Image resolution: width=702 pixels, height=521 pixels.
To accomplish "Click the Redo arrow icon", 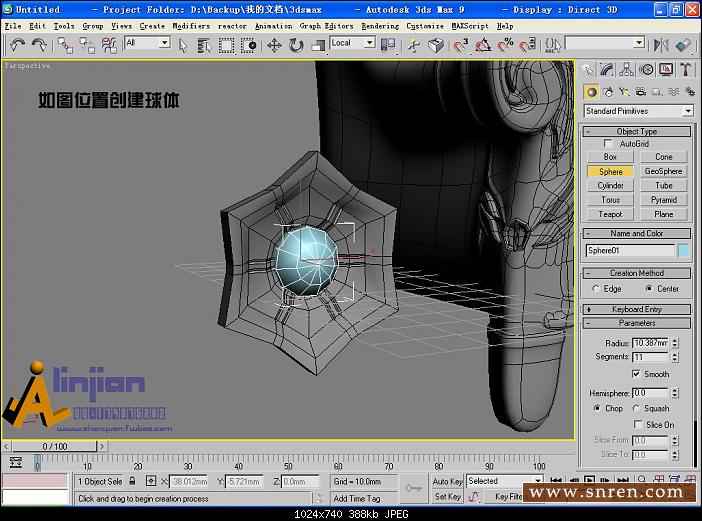I will pyautogui.click(x=39, y=45).
